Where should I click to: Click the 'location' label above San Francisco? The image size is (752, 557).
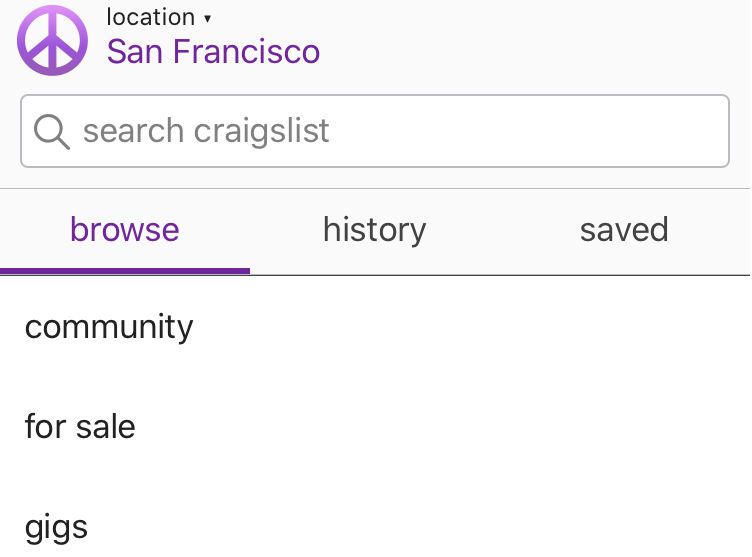pos(151,18)
